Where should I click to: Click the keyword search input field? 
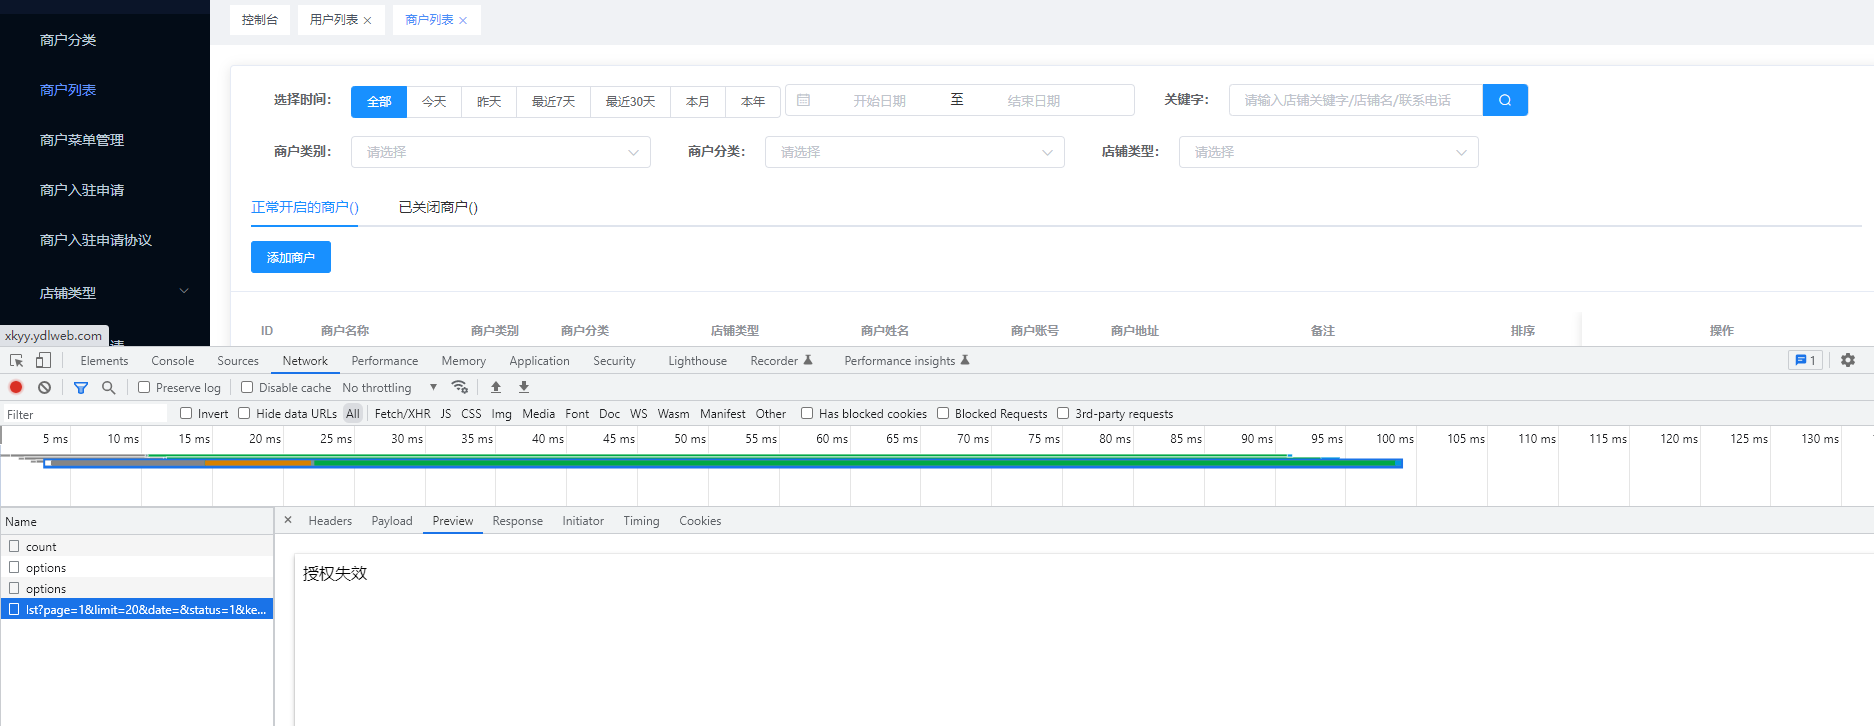pyautogui.click(x=1356, y=100)
